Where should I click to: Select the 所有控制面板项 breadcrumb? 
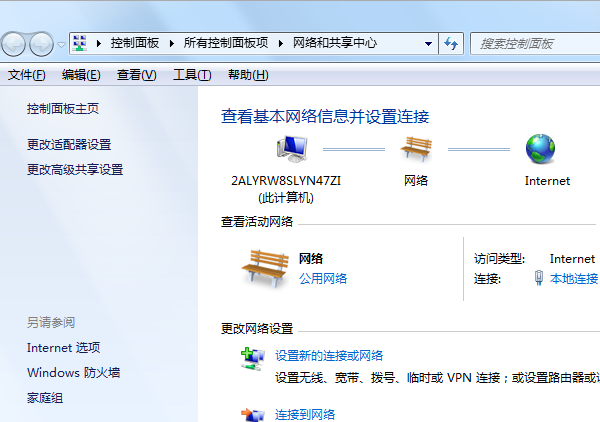click(x=226, y=43)
